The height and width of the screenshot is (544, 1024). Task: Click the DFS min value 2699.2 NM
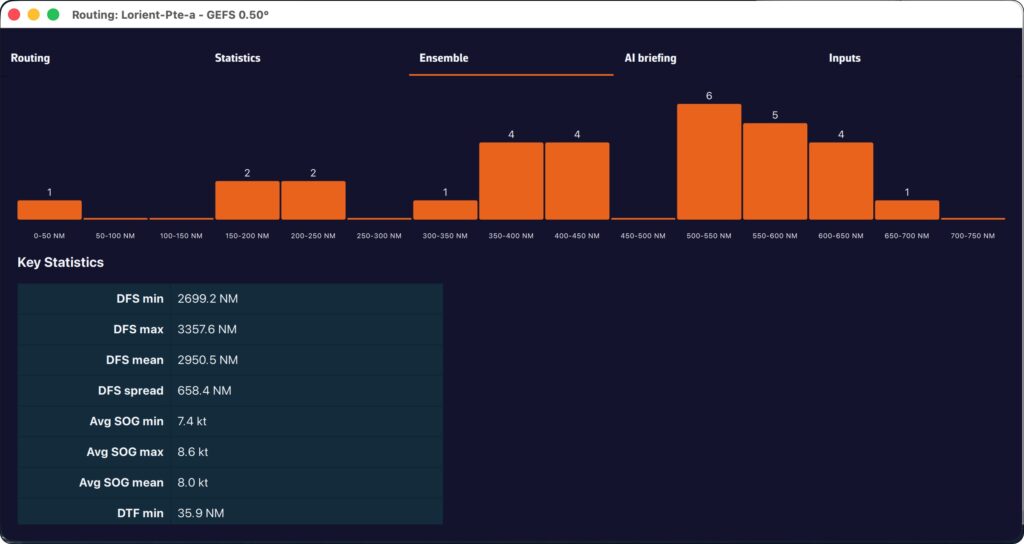[x=207, y=299]
